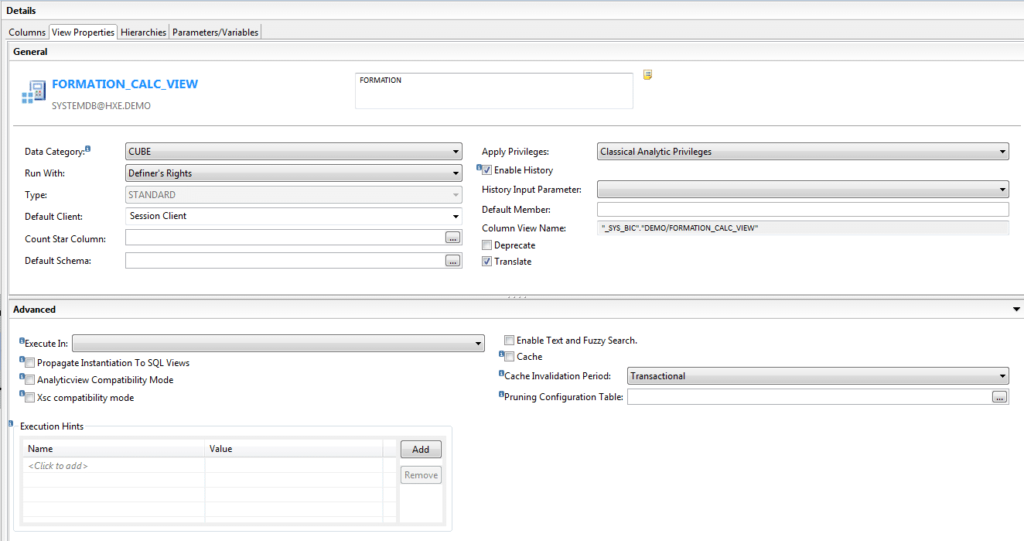Click the yellow note icon beside description box
Image resolution: width=1024 pixels, height=541 pixels.
648,75
